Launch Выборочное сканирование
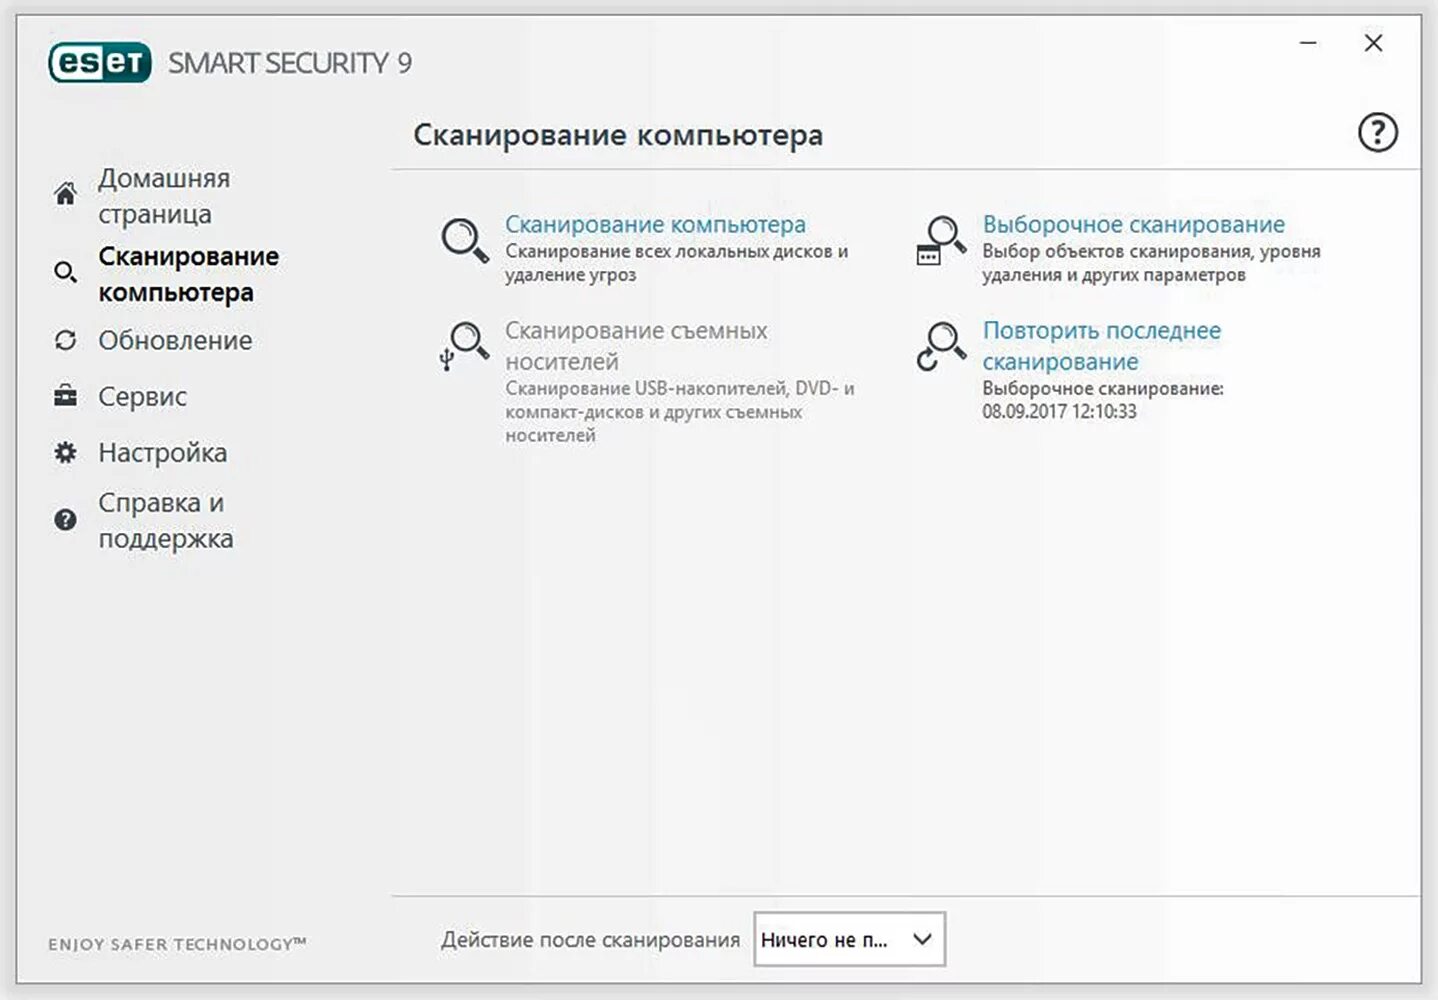Viewport: 1438px width, 1000px height. (1133, 224)
